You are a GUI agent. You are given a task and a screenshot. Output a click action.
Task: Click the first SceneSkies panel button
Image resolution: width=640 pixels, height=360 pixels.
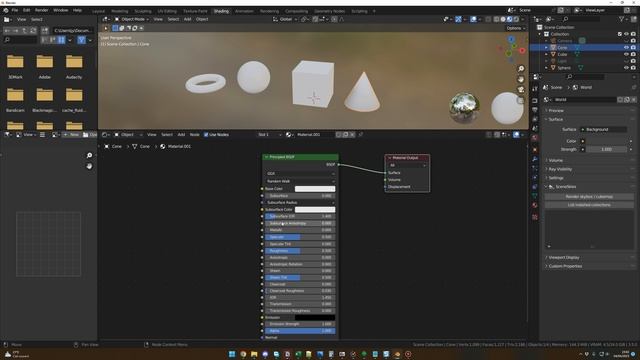589,197
